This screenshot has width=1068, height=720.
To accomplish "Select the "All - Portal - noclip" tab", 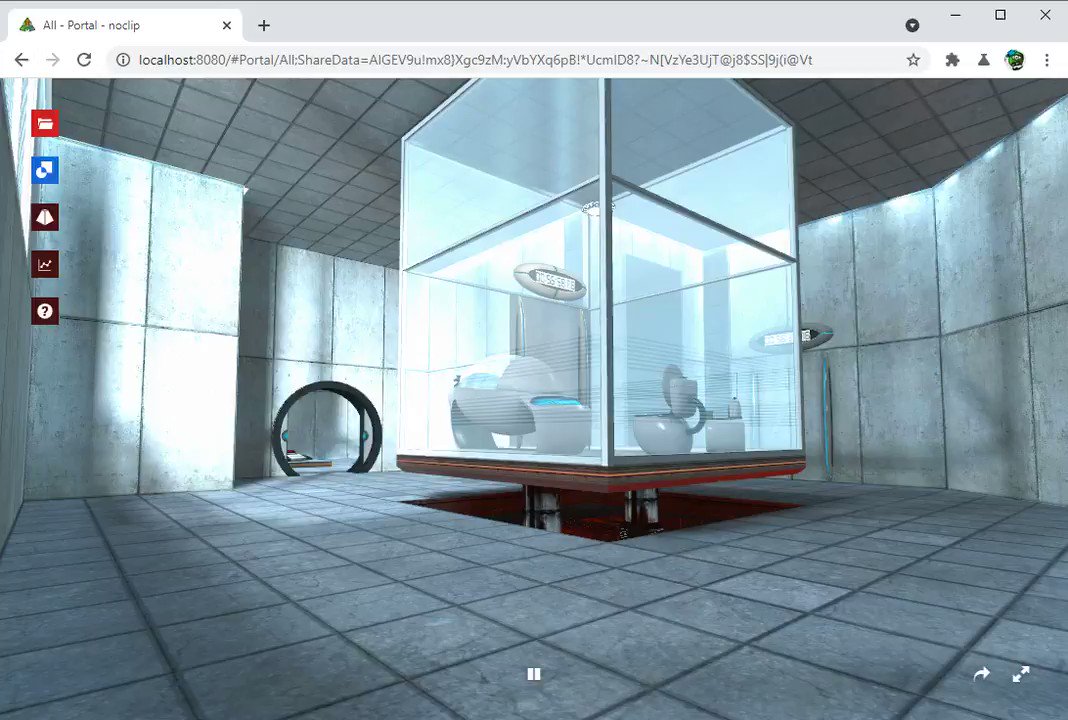I will [x=125, y=25].
